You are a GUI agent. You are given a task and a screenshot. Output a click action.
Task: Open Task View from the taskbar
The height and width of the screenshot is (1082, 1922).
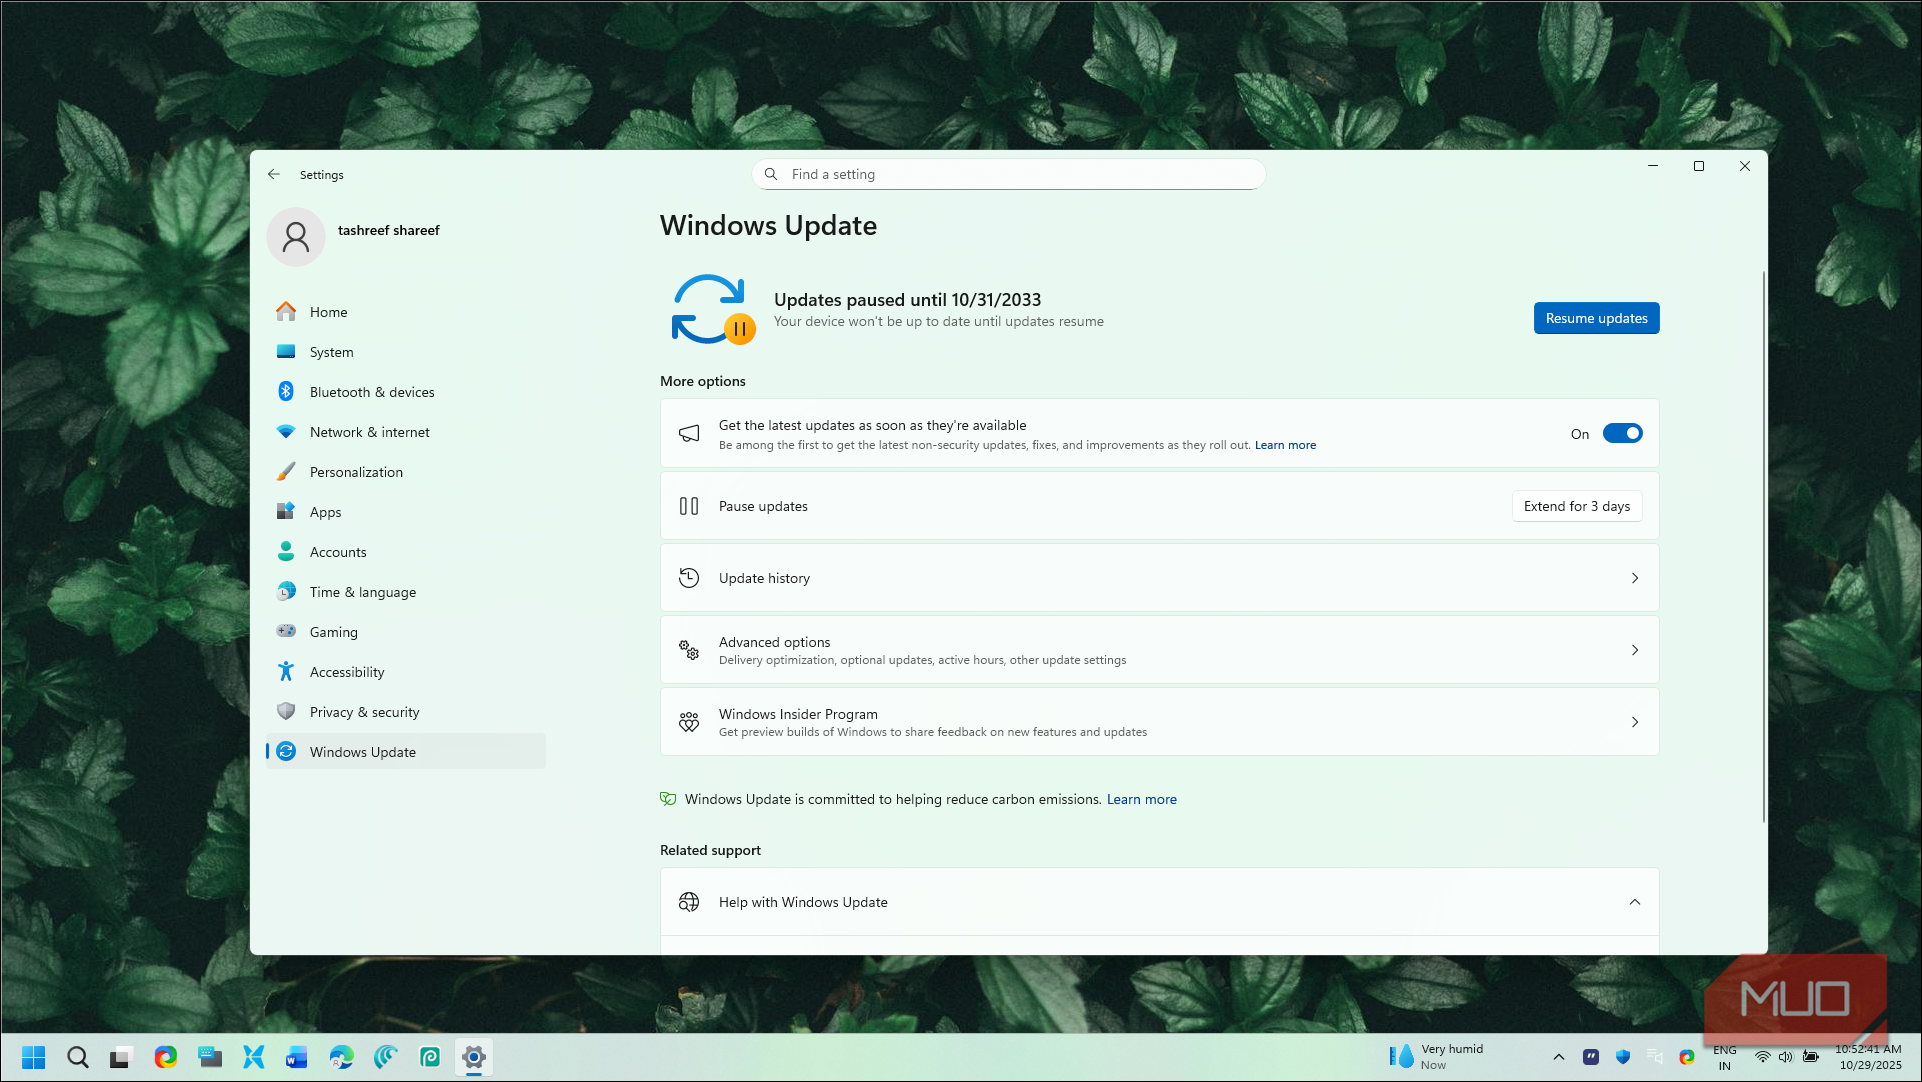click(x=121, y=1057)
